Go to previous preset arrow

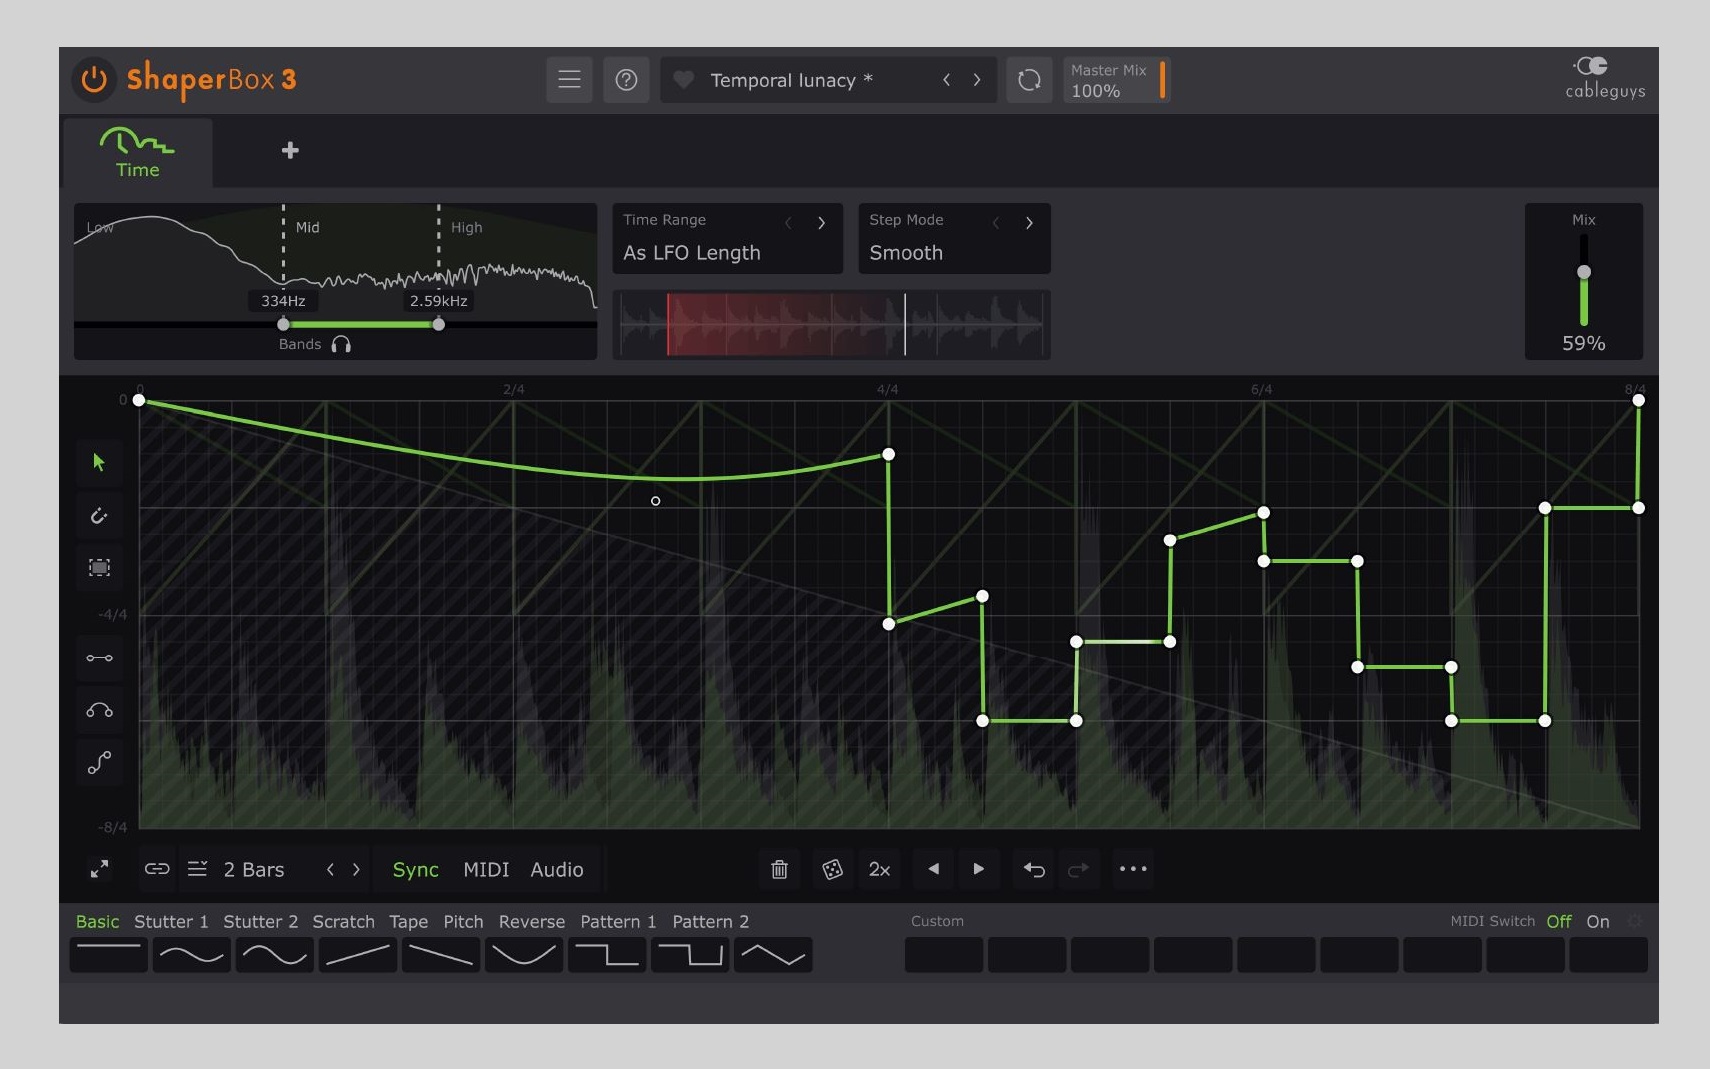click(x=946, y=80)
